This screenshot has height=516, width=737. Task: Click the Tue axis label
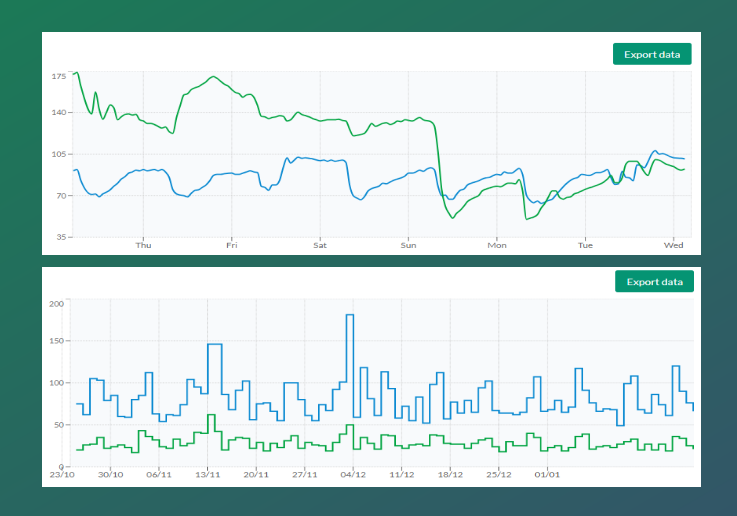click(x=585, y=245)
